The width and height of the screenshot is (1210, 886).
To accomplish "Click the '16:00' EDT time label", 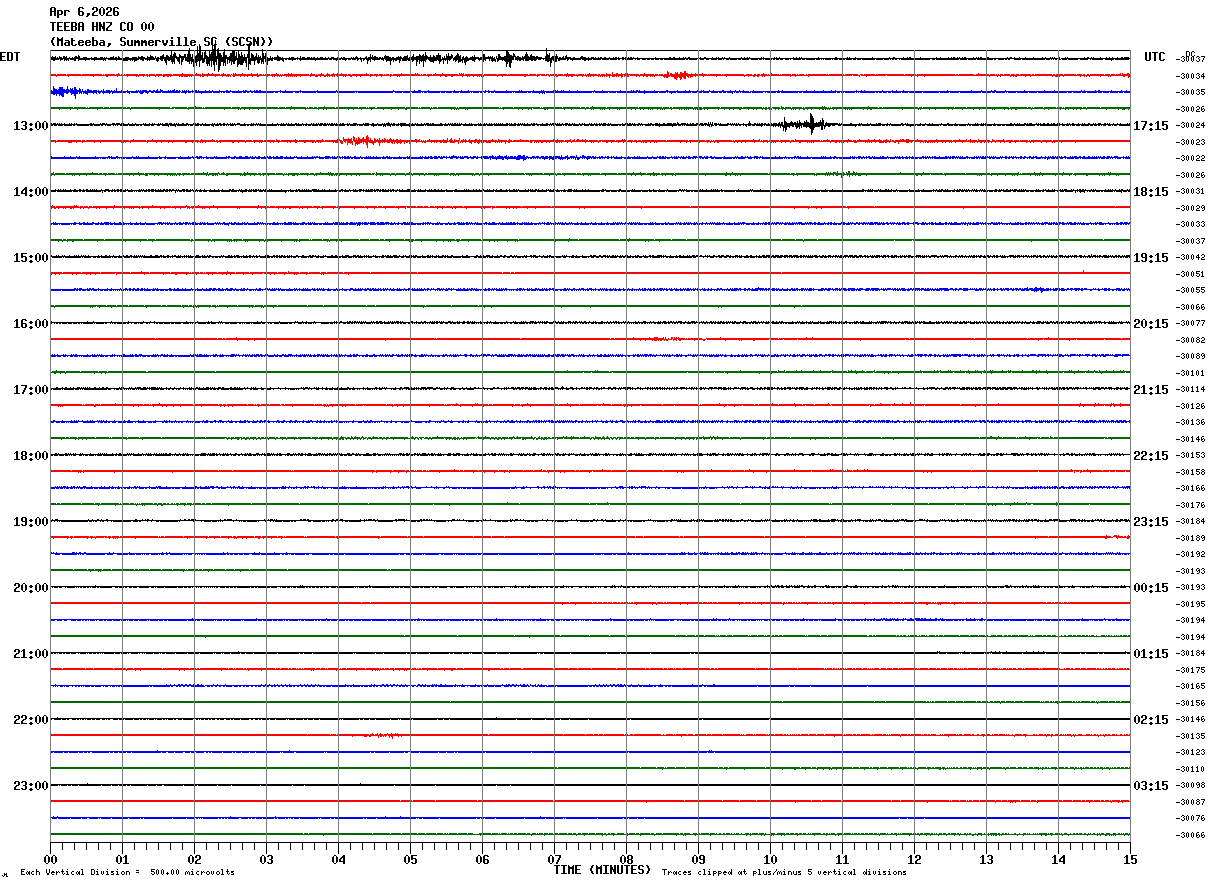I will click(x=30, y=324).
